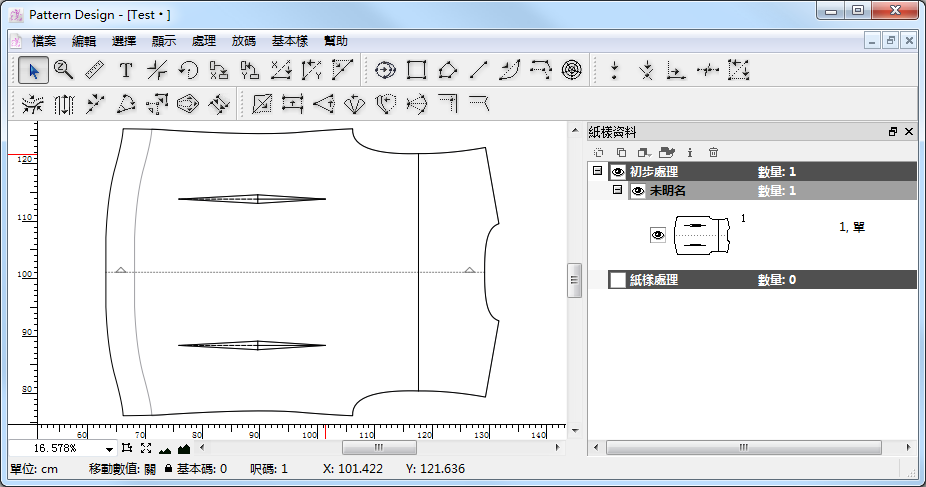
Task: Select the arrow pointer tool
Action: [34, 70]
